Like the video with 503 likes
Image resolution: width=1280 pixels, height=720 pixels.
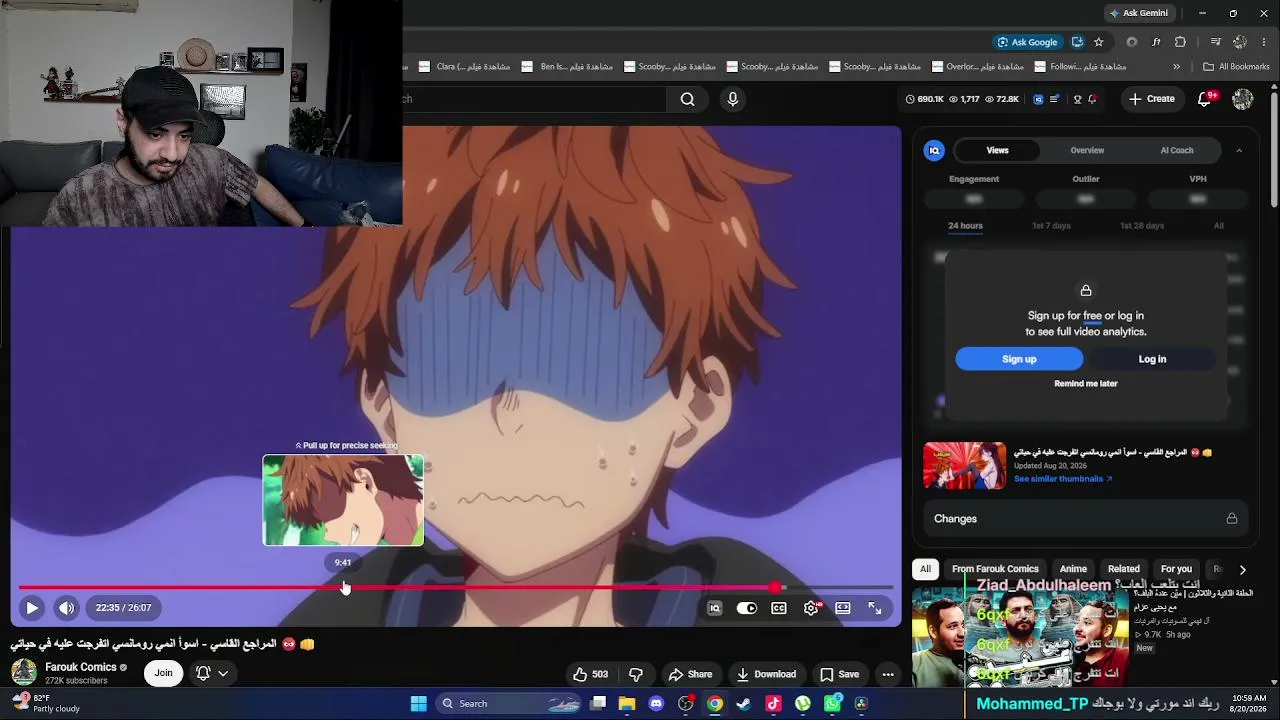pyautogui.click(x=590, y=674)
